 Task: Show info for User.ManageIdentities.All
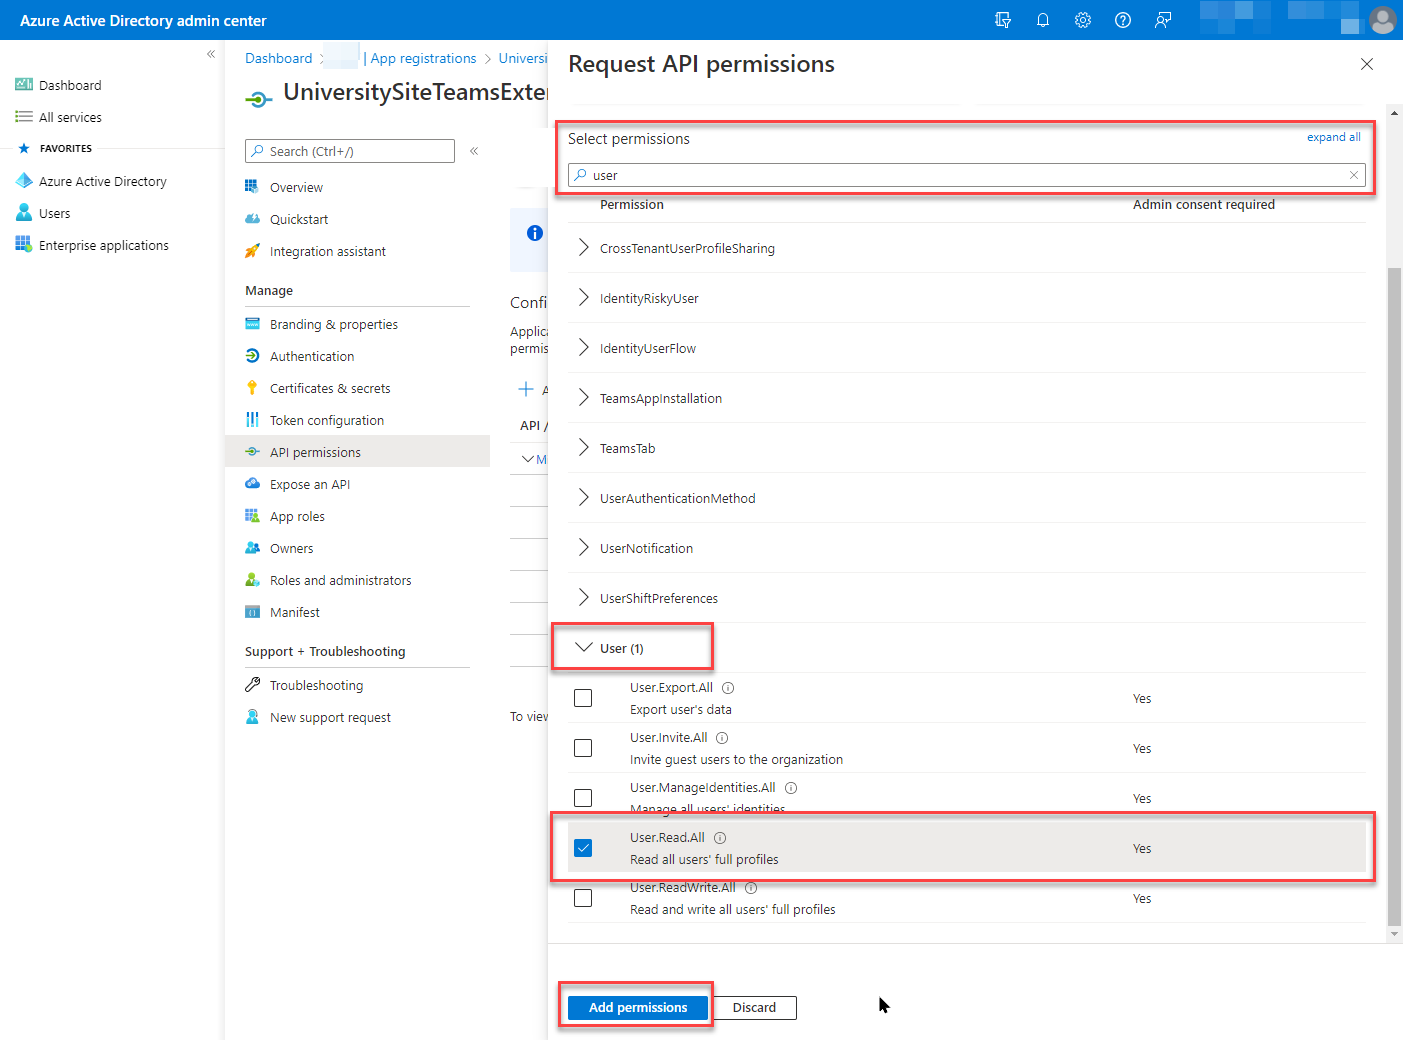[x=791, y=788]
